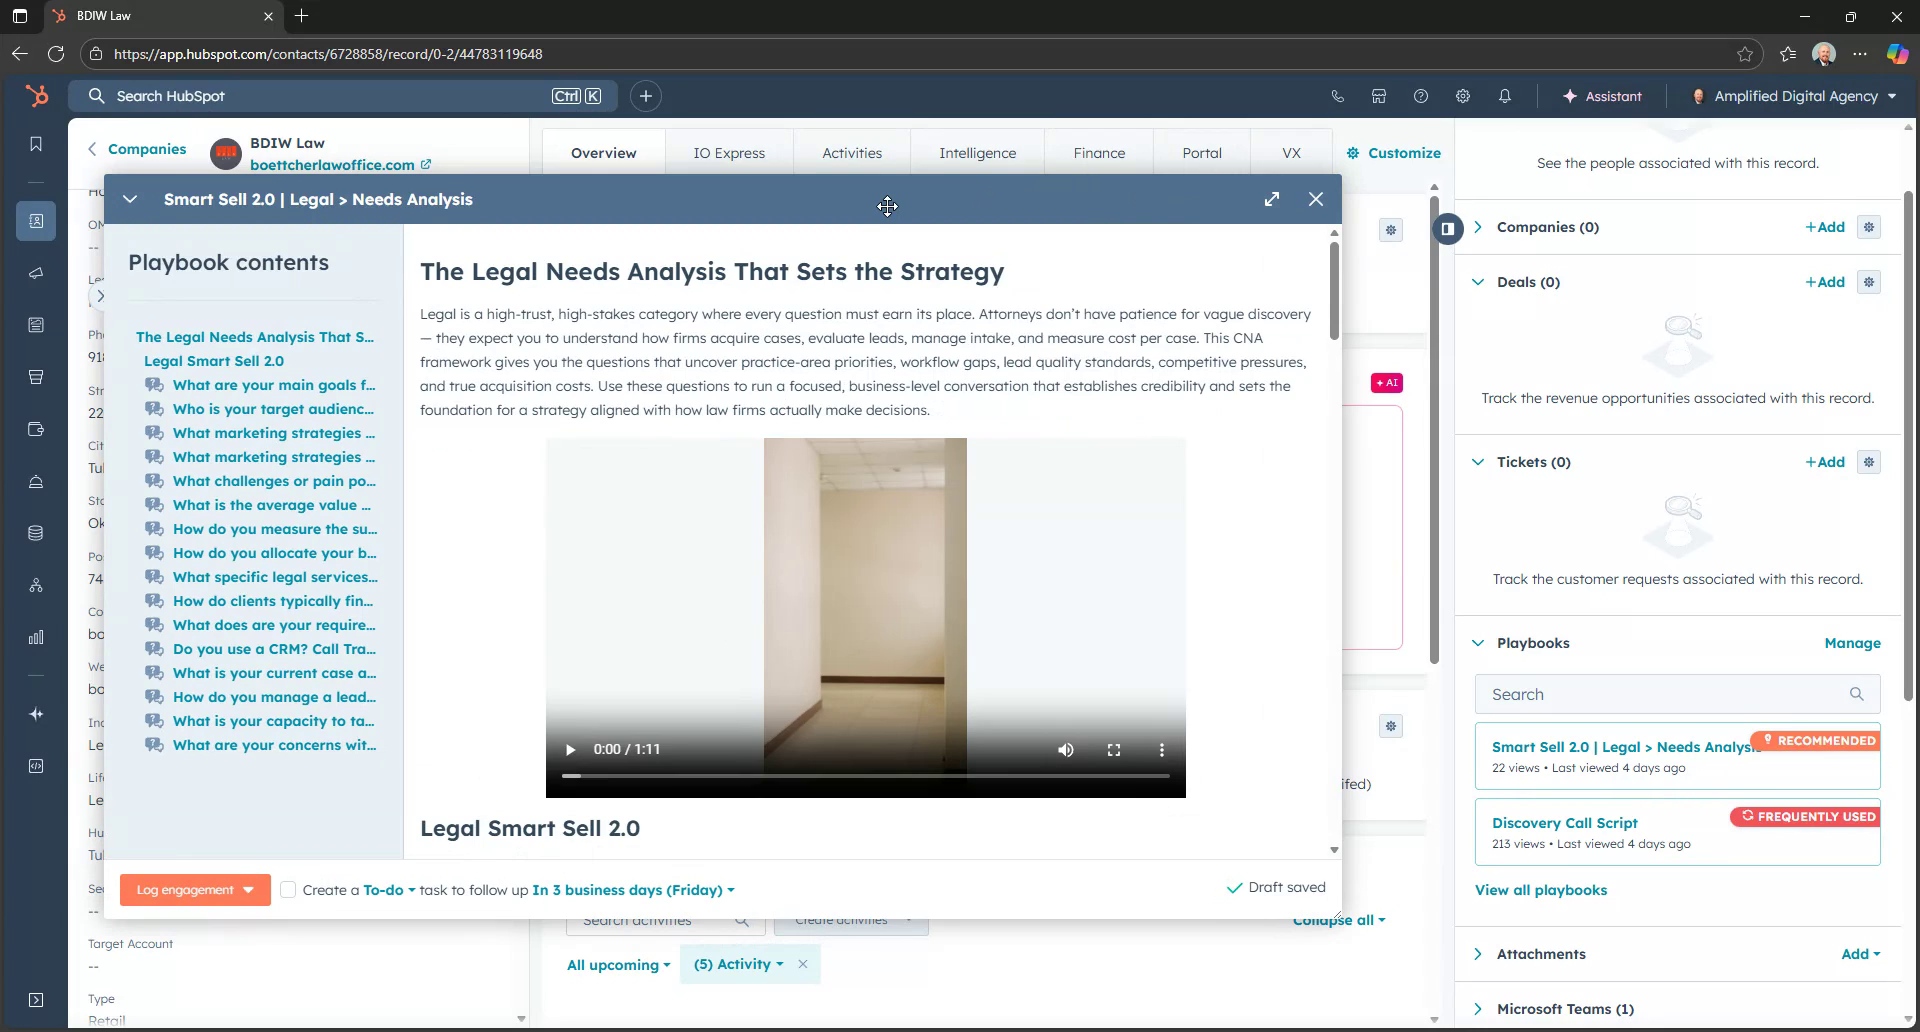The width and height of the screenshot is (1920, 1032).
Task: Switch to the Intelligence tab
Action: coord(977,152)
